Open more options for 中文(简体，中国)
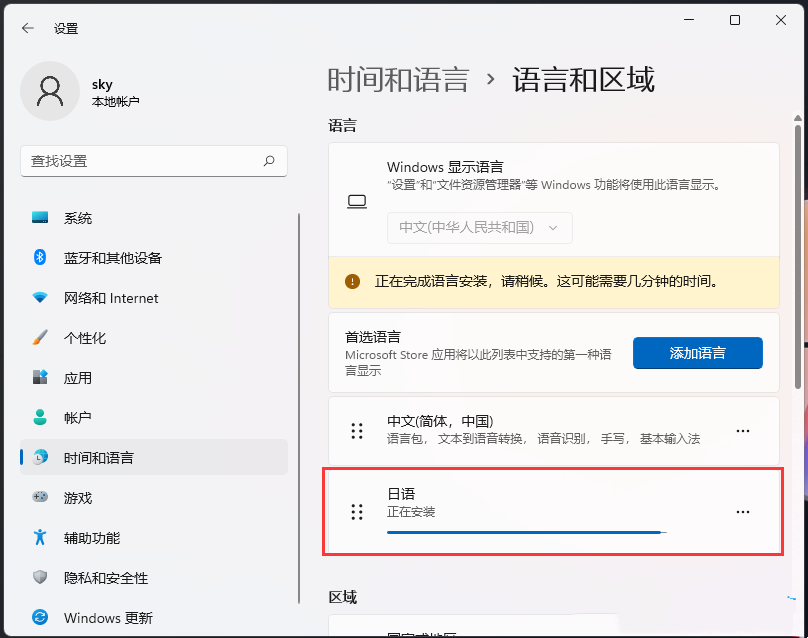 [x=742, y=430]
